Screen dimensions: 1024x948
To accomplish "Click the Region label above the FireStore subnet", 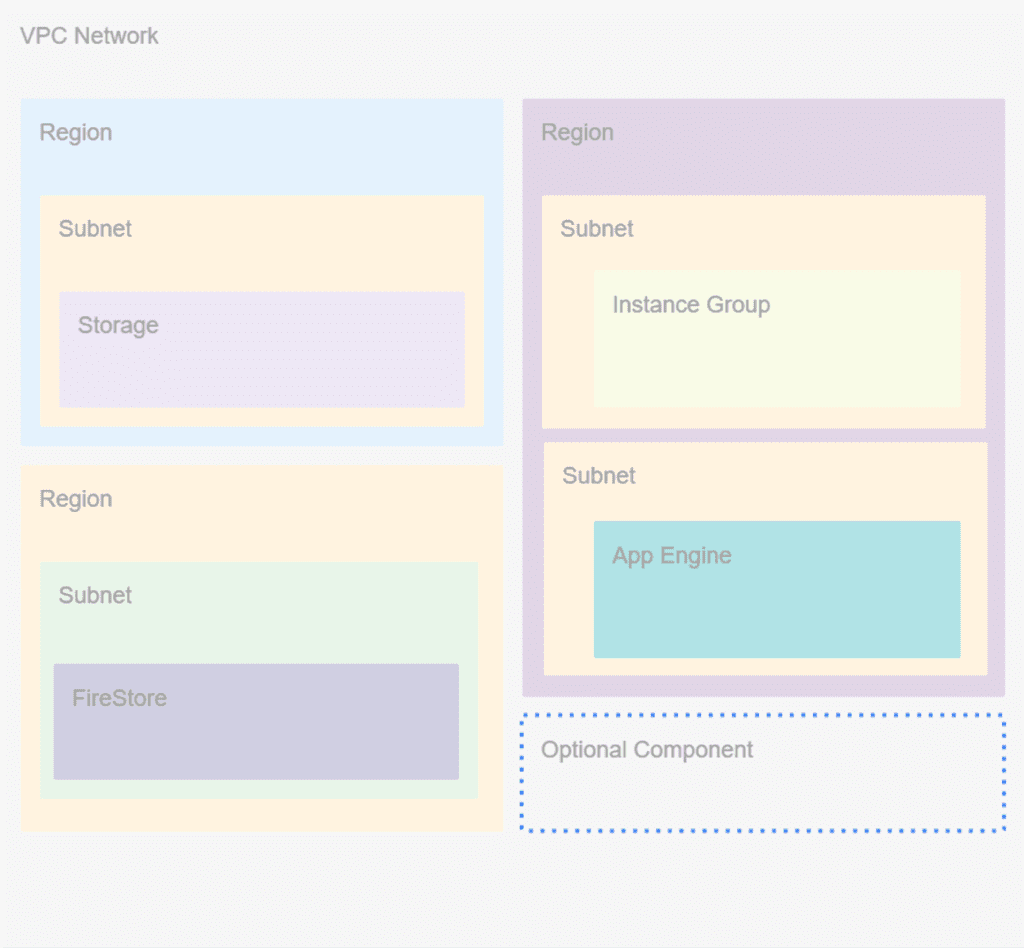I will coord(76,499).
